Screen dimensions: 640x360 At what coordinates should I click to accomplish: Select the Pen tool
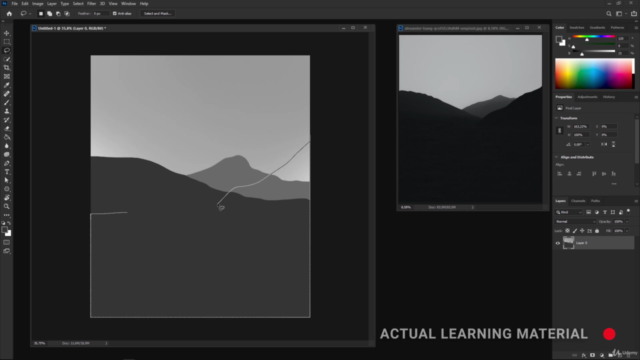(x=7, y=163)
